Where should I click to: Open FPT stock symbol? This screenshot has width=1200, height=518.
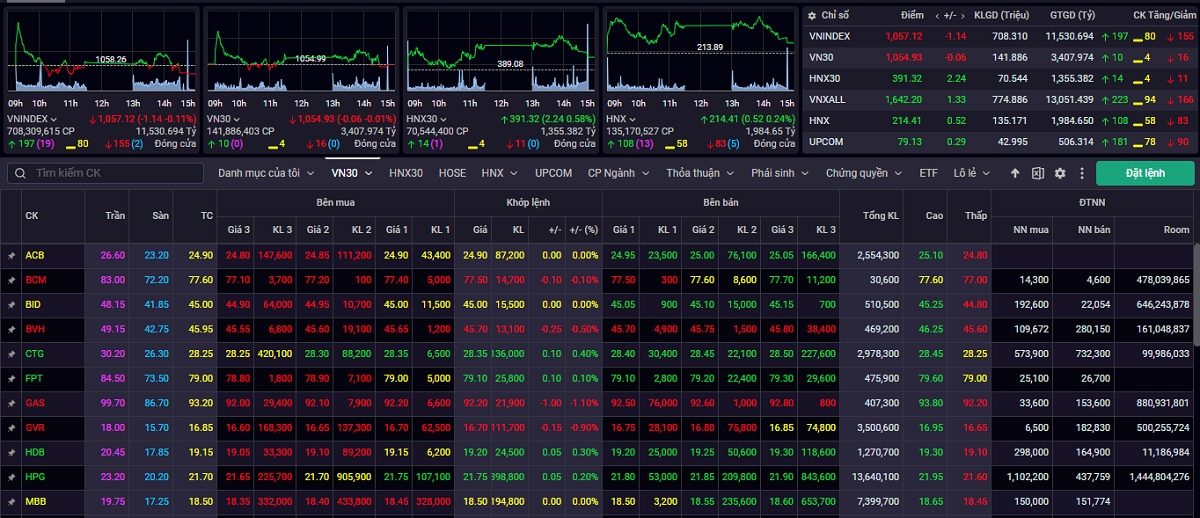point(34,378)
